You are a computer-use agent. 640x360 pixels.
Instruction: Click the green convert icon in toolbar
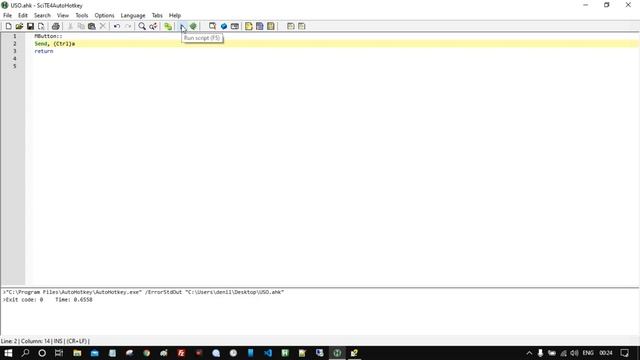coord(168,27)
